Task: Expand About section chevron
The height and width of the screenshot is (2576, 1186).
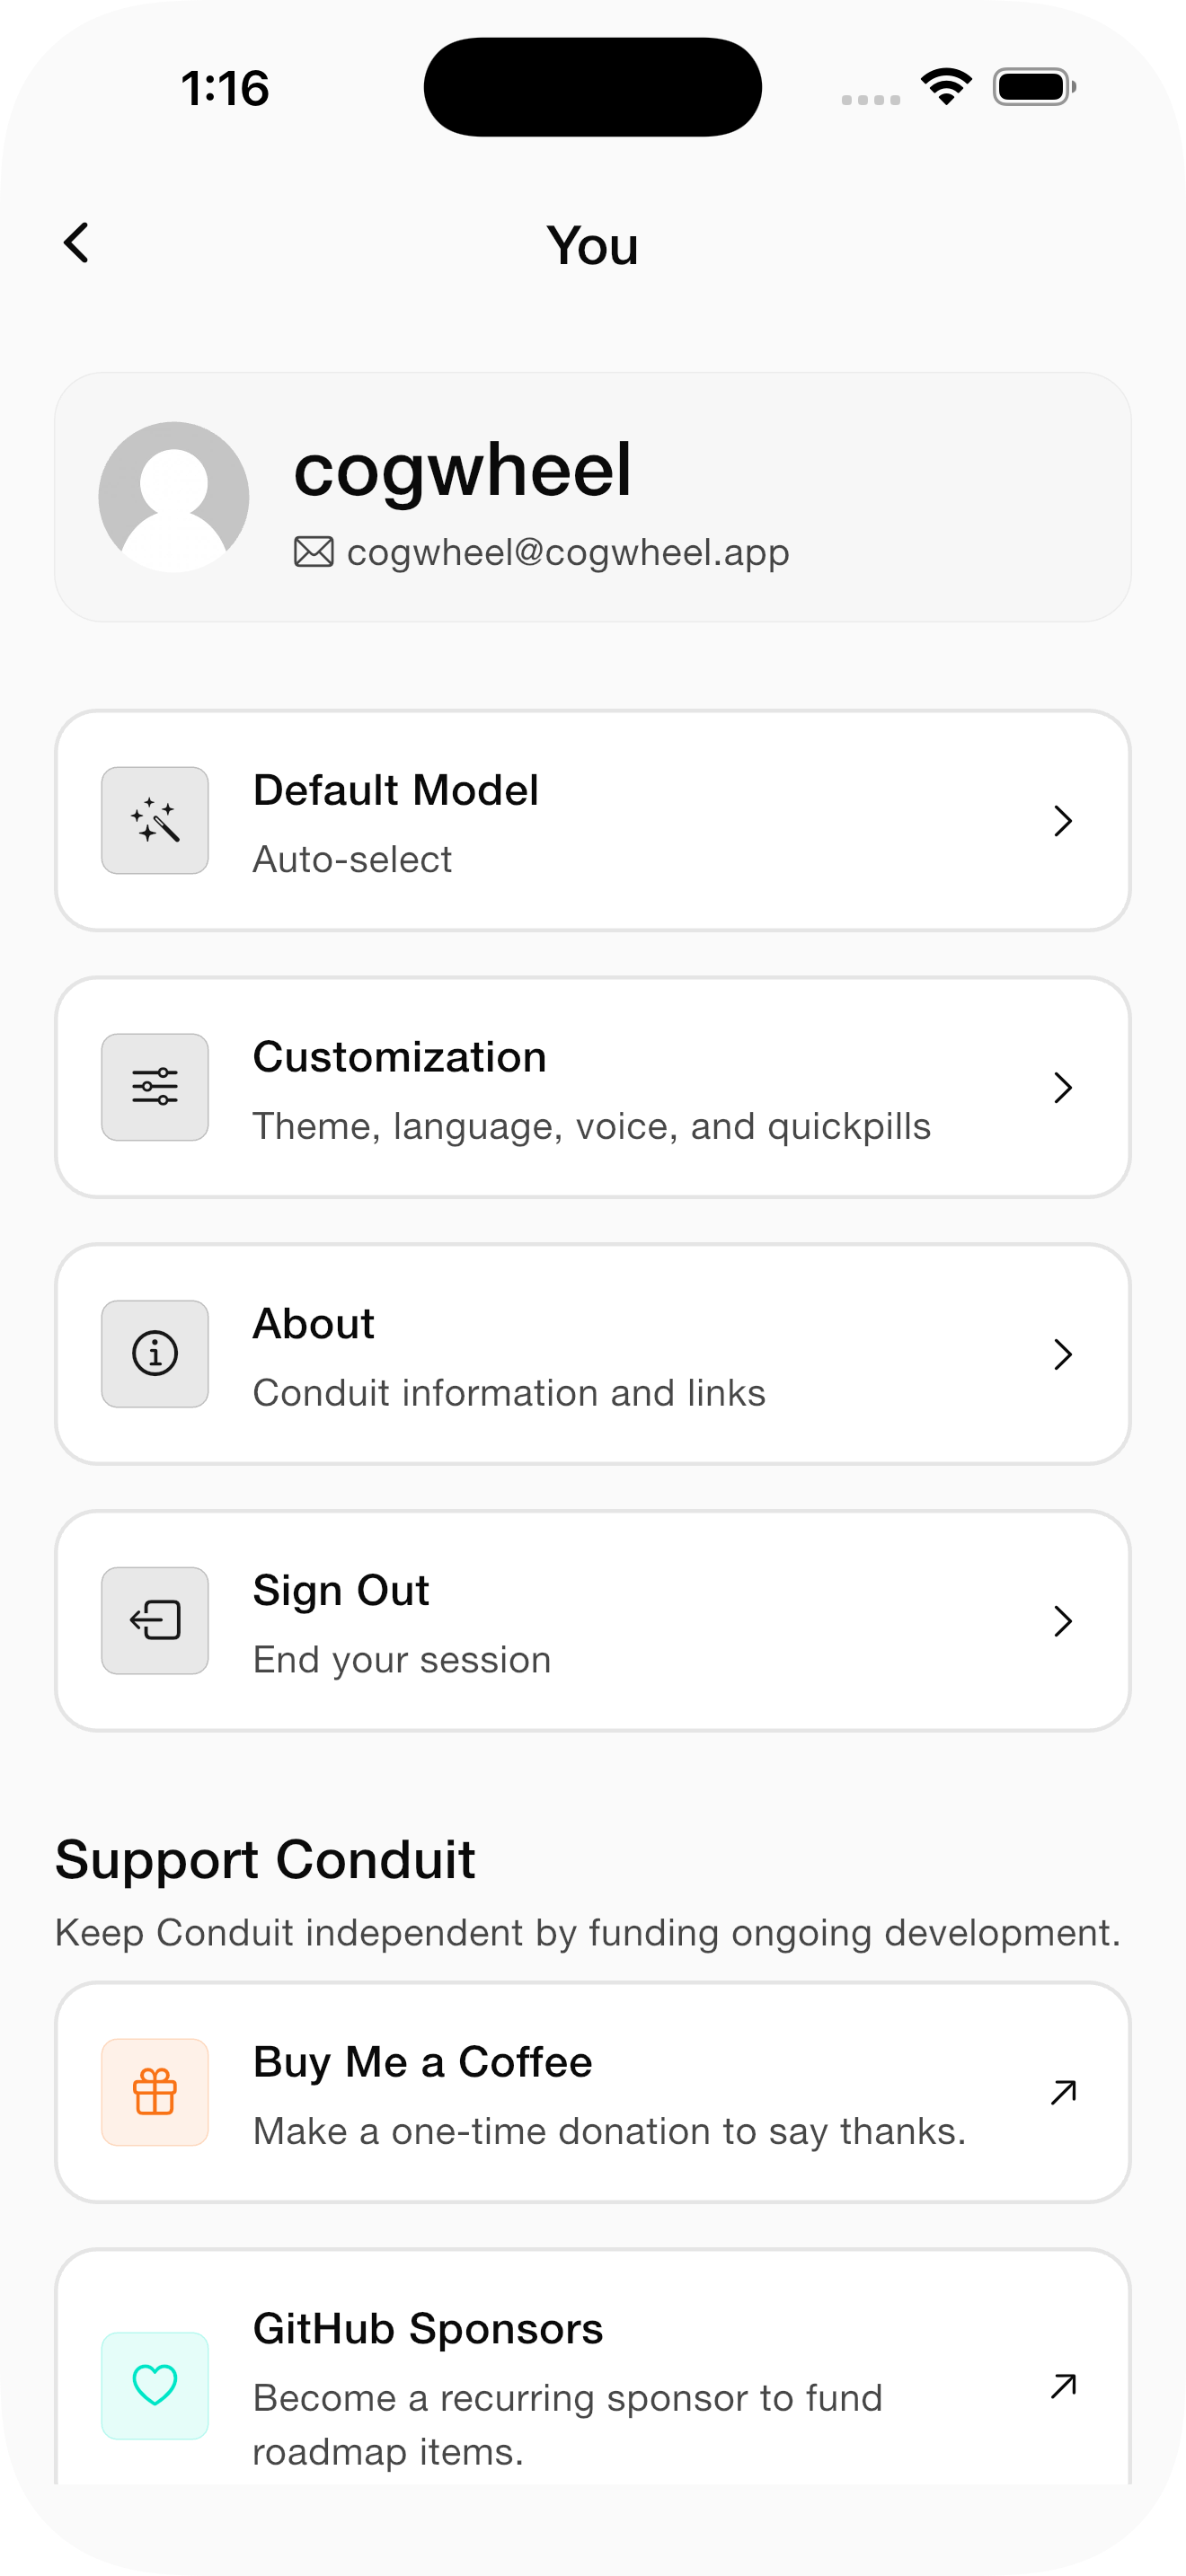Action: (1063, 1354)
